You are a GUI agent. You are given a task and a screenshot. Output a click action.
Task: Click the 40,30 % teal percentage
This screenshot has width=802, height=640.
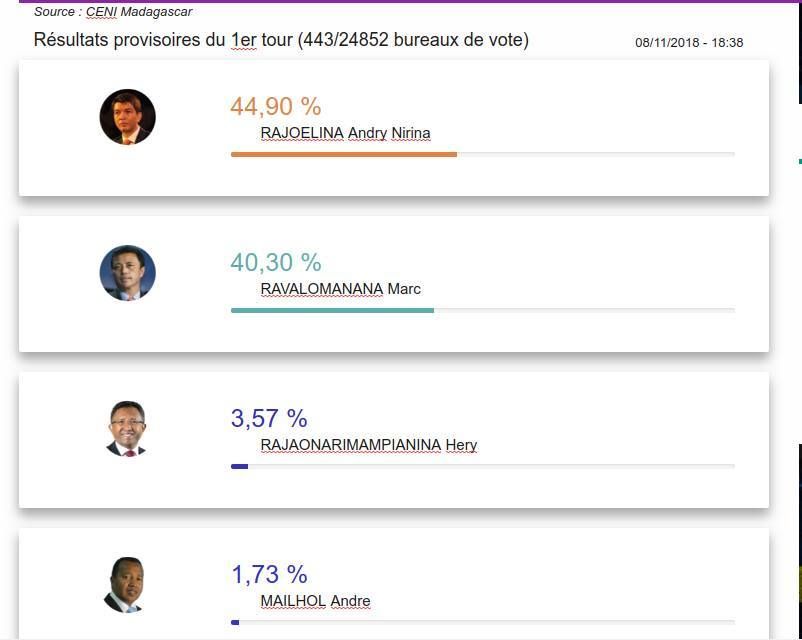click(x=276, y=262)
